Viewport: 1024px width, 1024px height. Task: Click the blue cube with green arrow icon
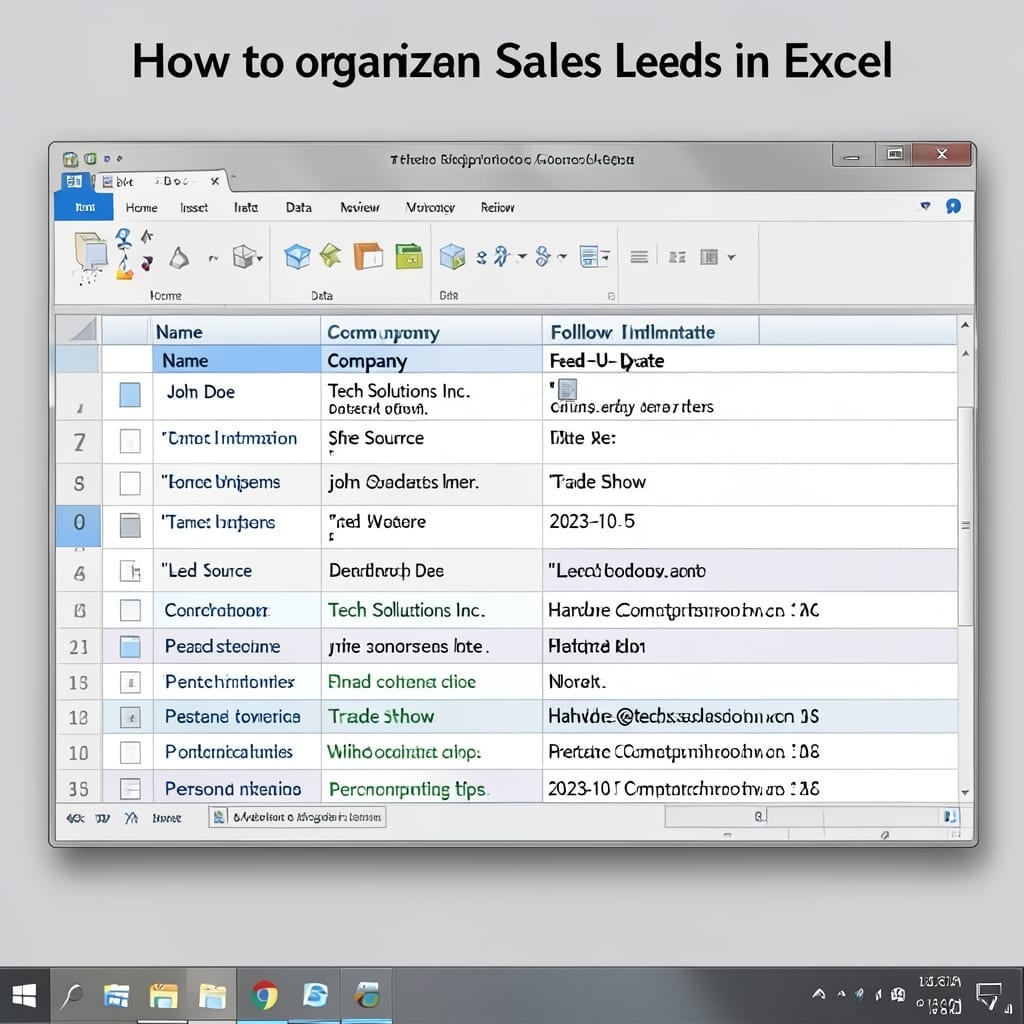tap(452, 257)
